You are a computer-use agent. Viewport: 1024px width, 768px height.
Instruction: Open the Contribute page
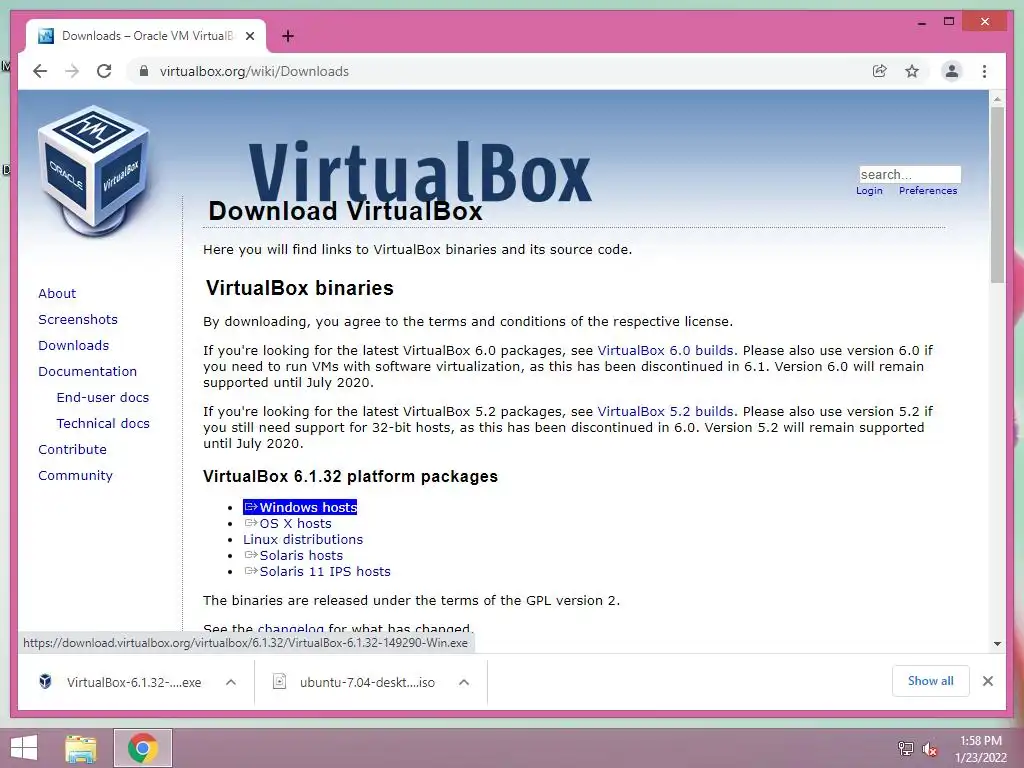[72, 449]
